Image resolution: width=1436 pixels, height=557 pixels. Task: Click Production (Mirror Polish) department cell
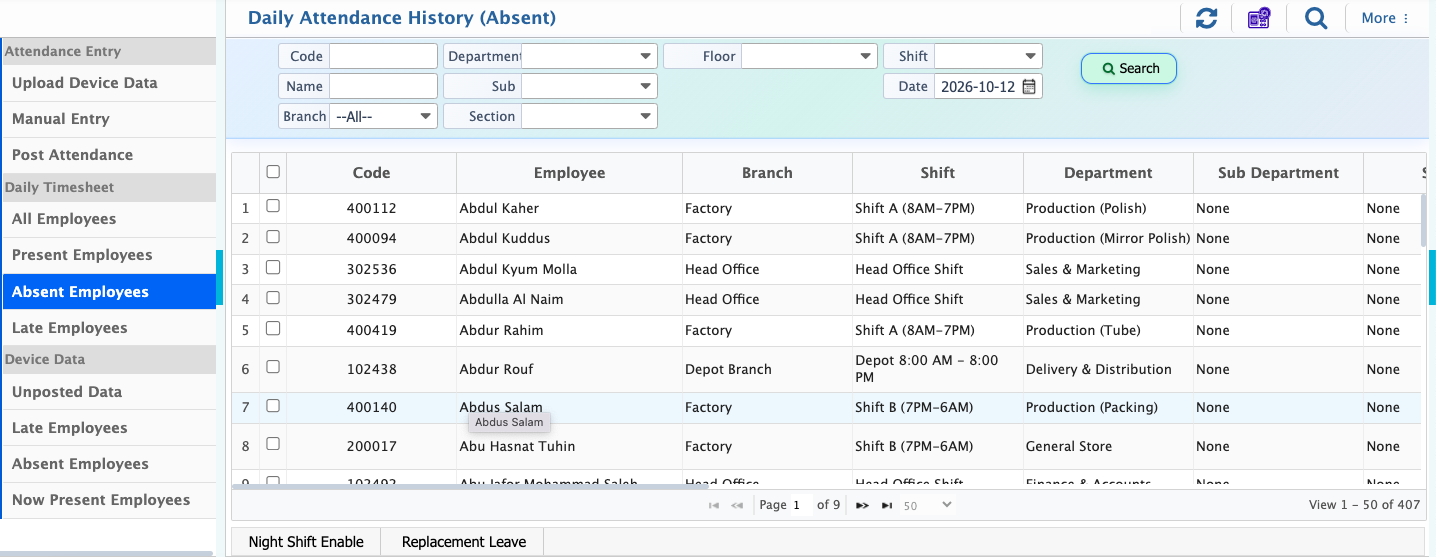click(1108, 238)
